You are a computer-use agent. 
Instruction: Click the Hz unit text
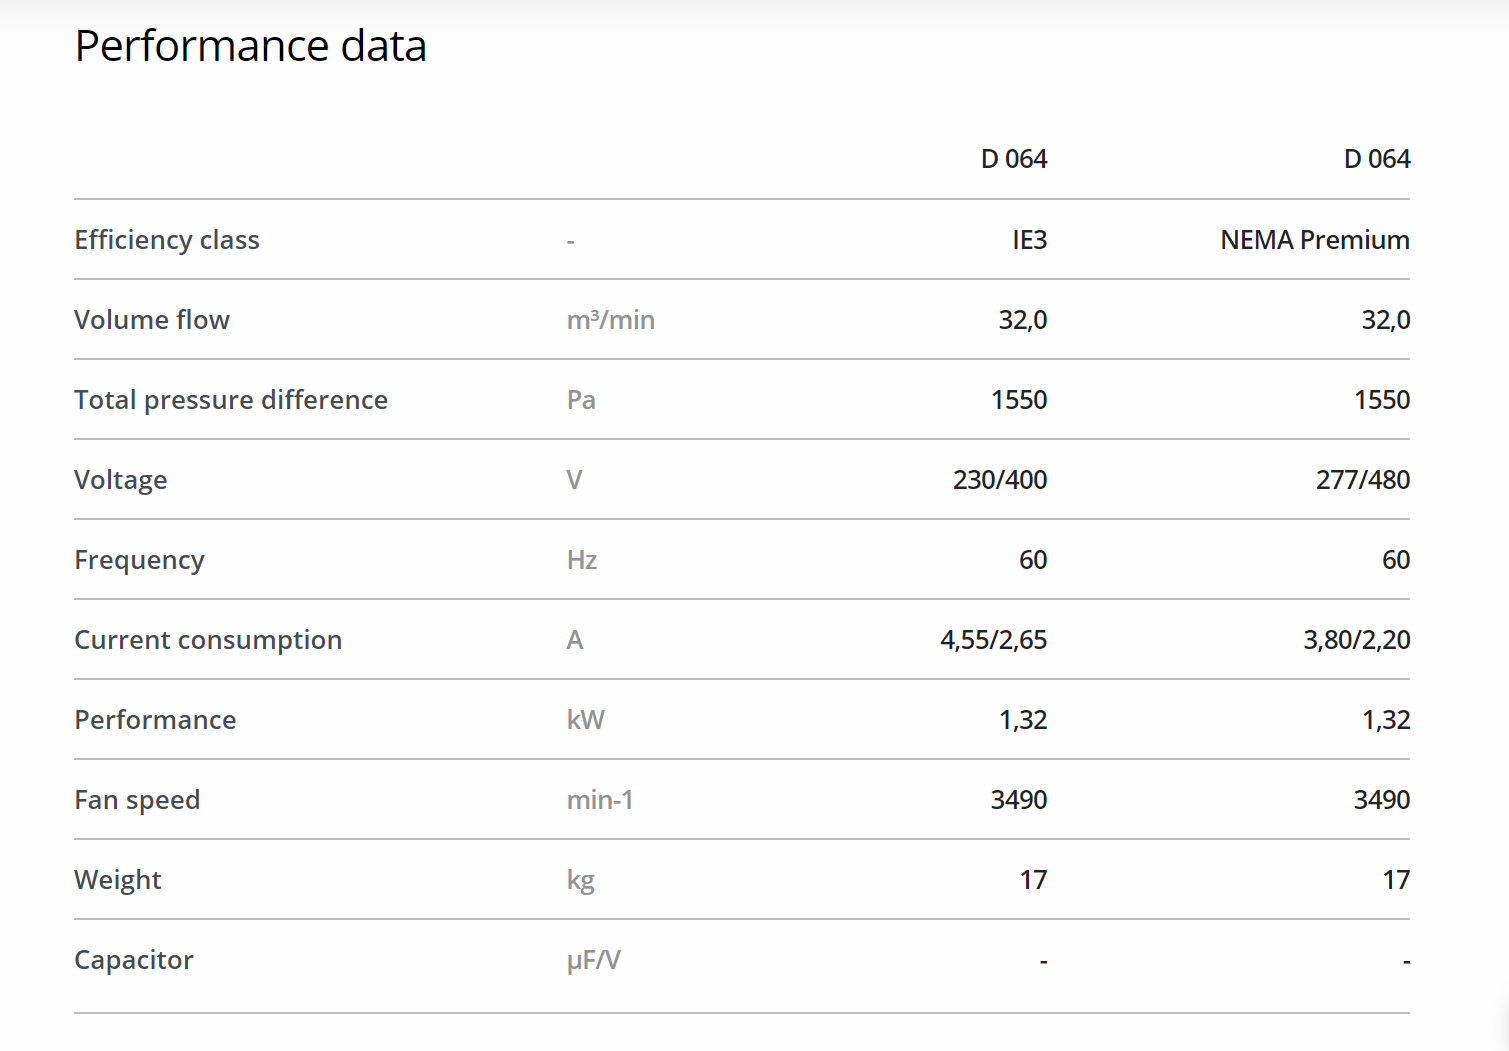[582, 560]
